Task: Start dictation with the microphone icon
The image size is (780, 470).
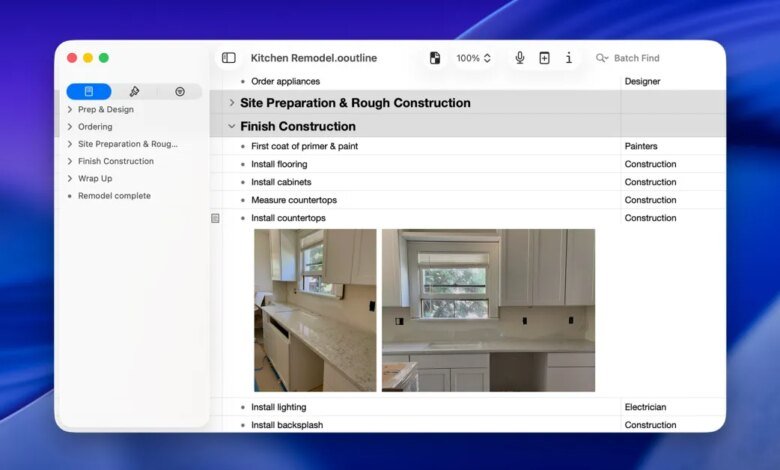Action: 520,58
